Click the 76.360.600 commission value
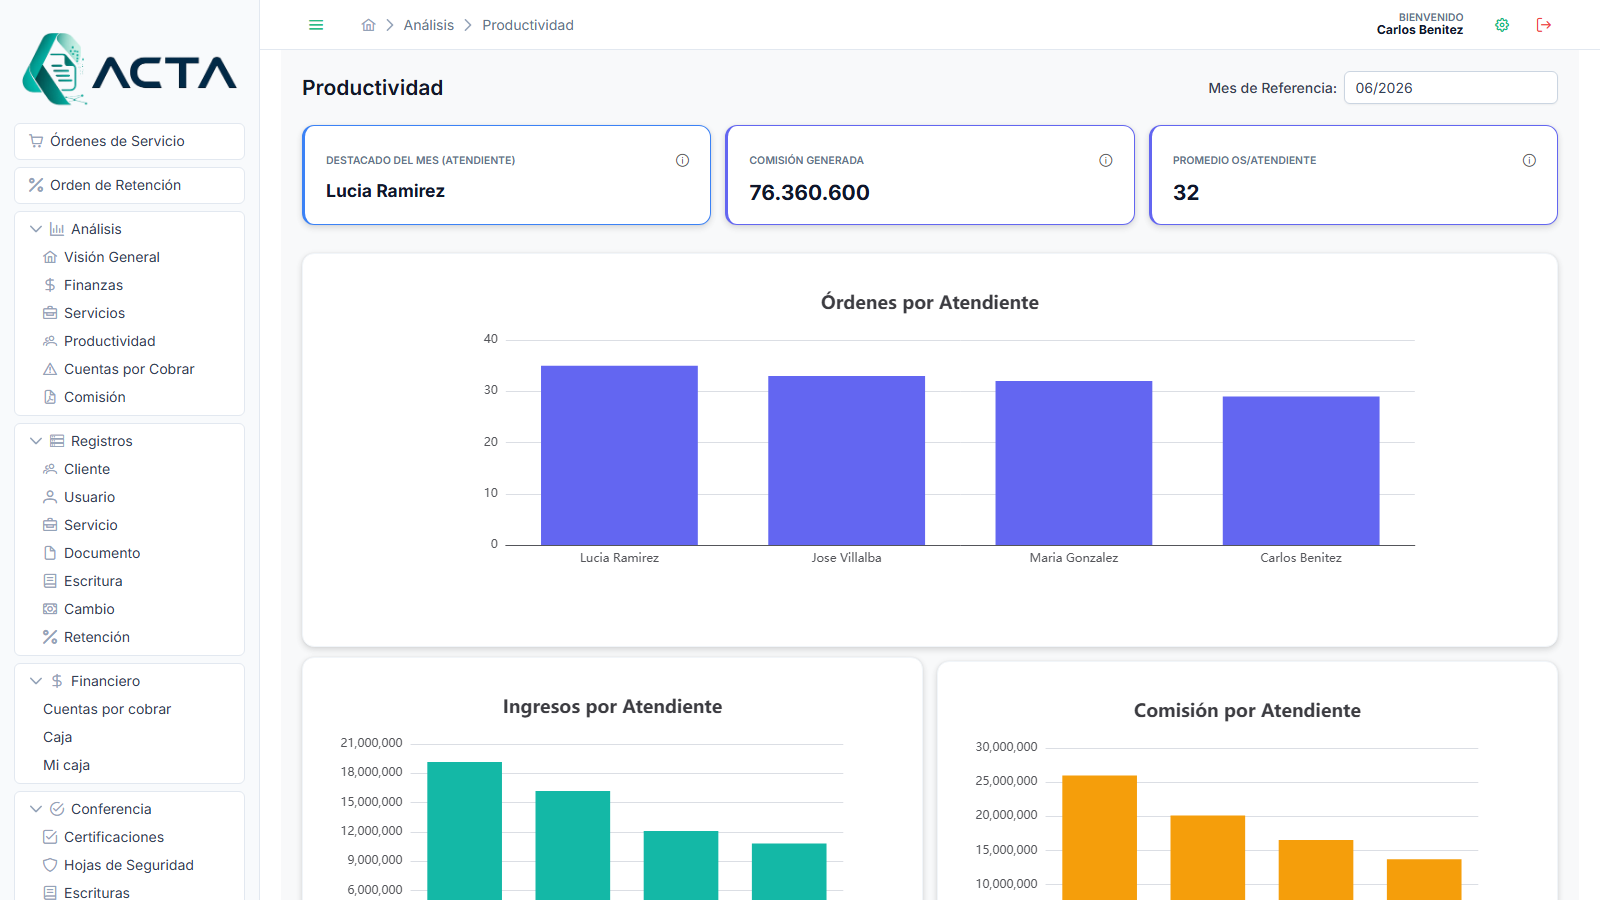The image size is (1600, 900). point(810,192)
